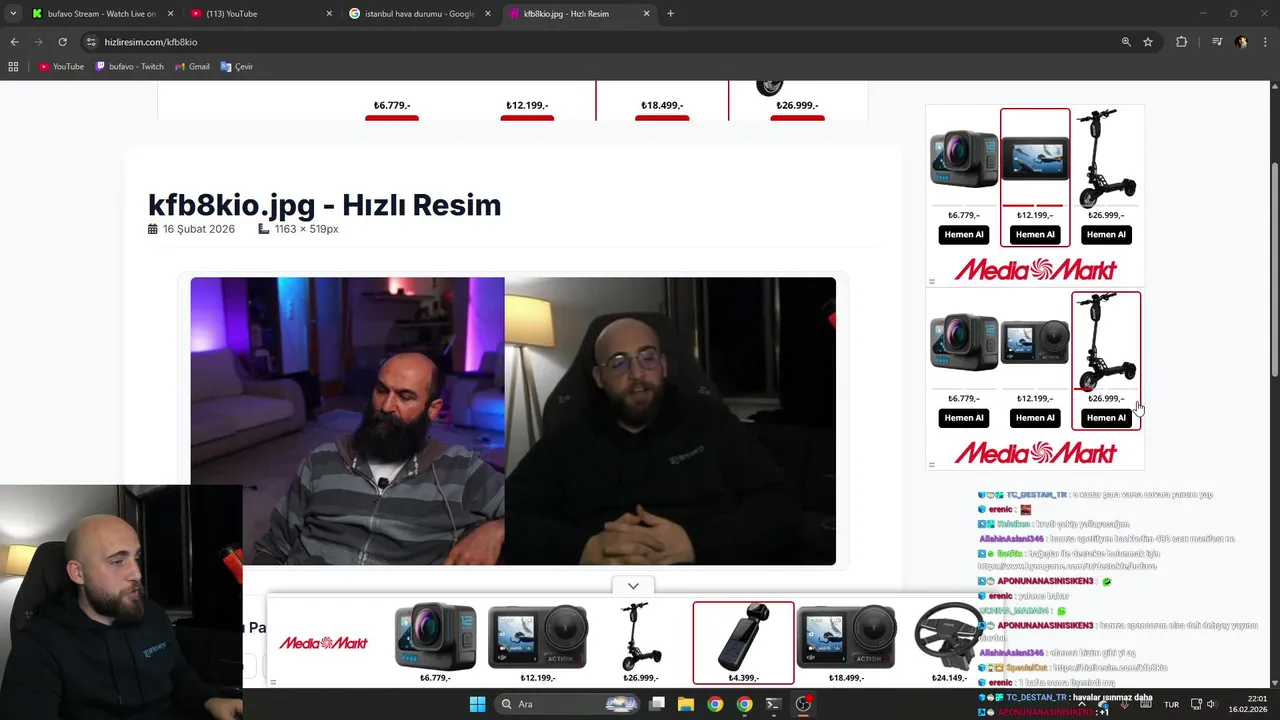Open the Gmail bookmark
This screenshot has width=1280, height=720.
click(192, 66)
